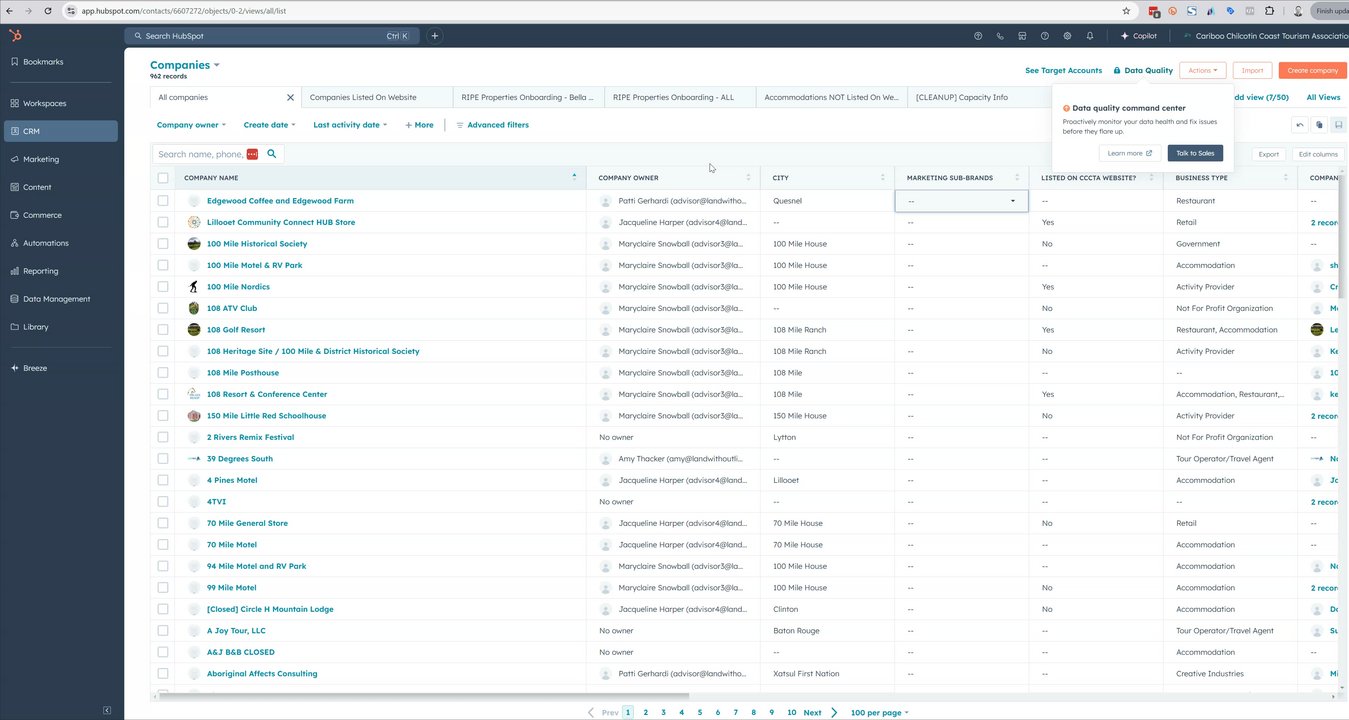1349x720 pixels.
Task: Focus the Search HubSpot field
Action: [x=270, y=36]
